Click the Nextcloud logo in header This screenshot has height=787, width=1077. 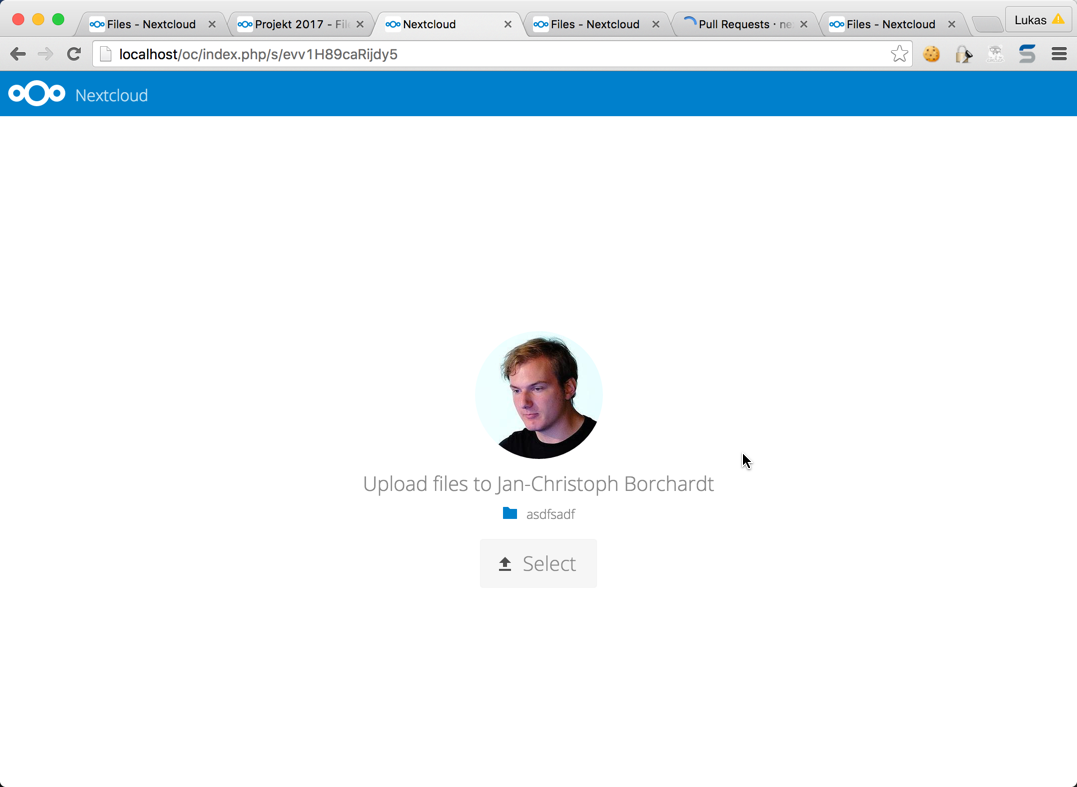tap(37, 93)
